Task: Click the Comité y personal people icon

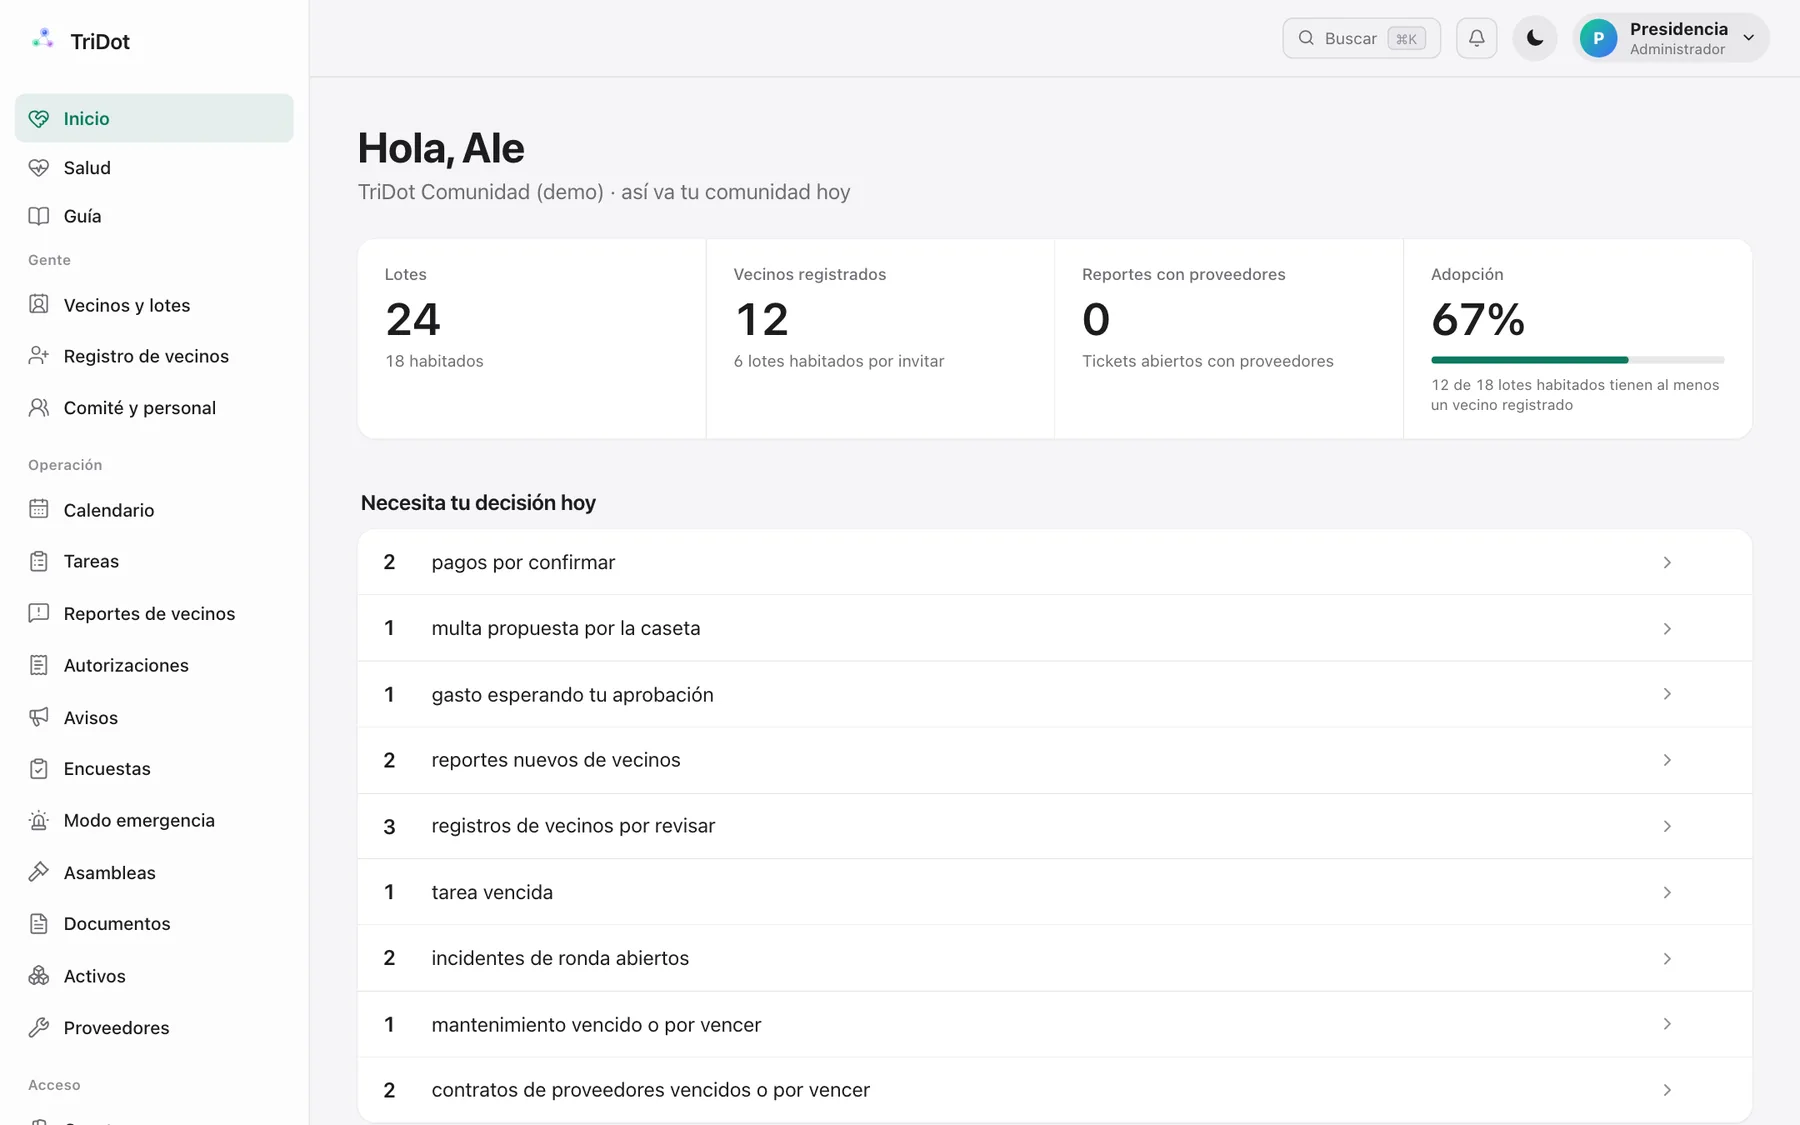Action: [x=39, y=407]
